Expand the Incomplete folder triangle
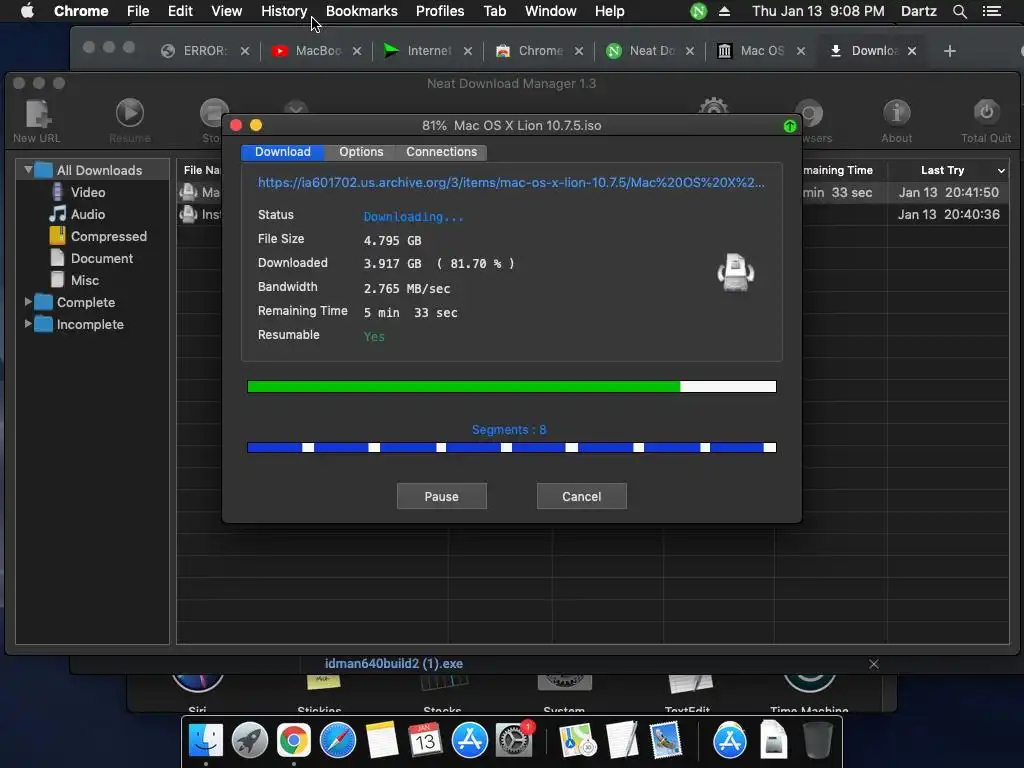1024x768 pixels. pyautogui.click(x=28, y=324)
